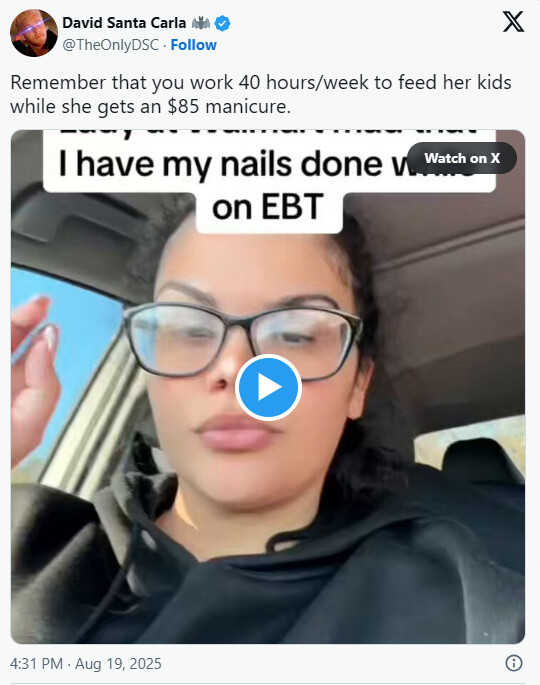Click the "$85 manicure" line of text
This screenshot has width=540, height=685.
coord(150,107)
